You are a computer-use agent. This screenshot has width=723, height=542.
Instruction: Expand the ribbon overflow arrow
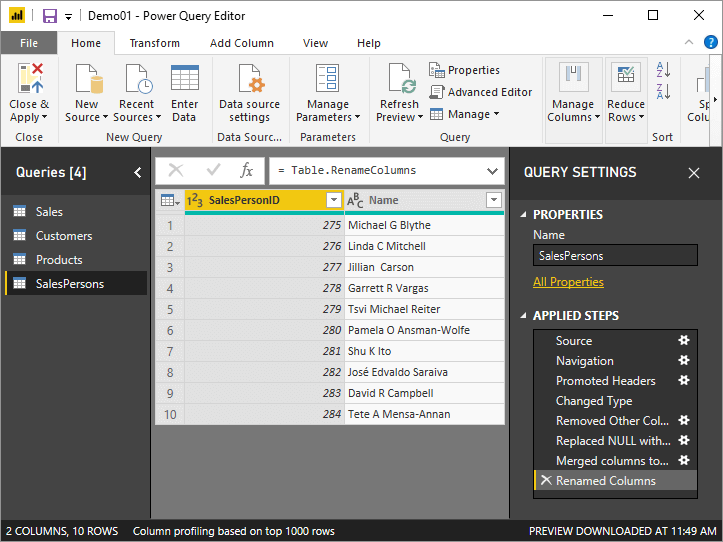pyautogui.click(x=715, y=99)
